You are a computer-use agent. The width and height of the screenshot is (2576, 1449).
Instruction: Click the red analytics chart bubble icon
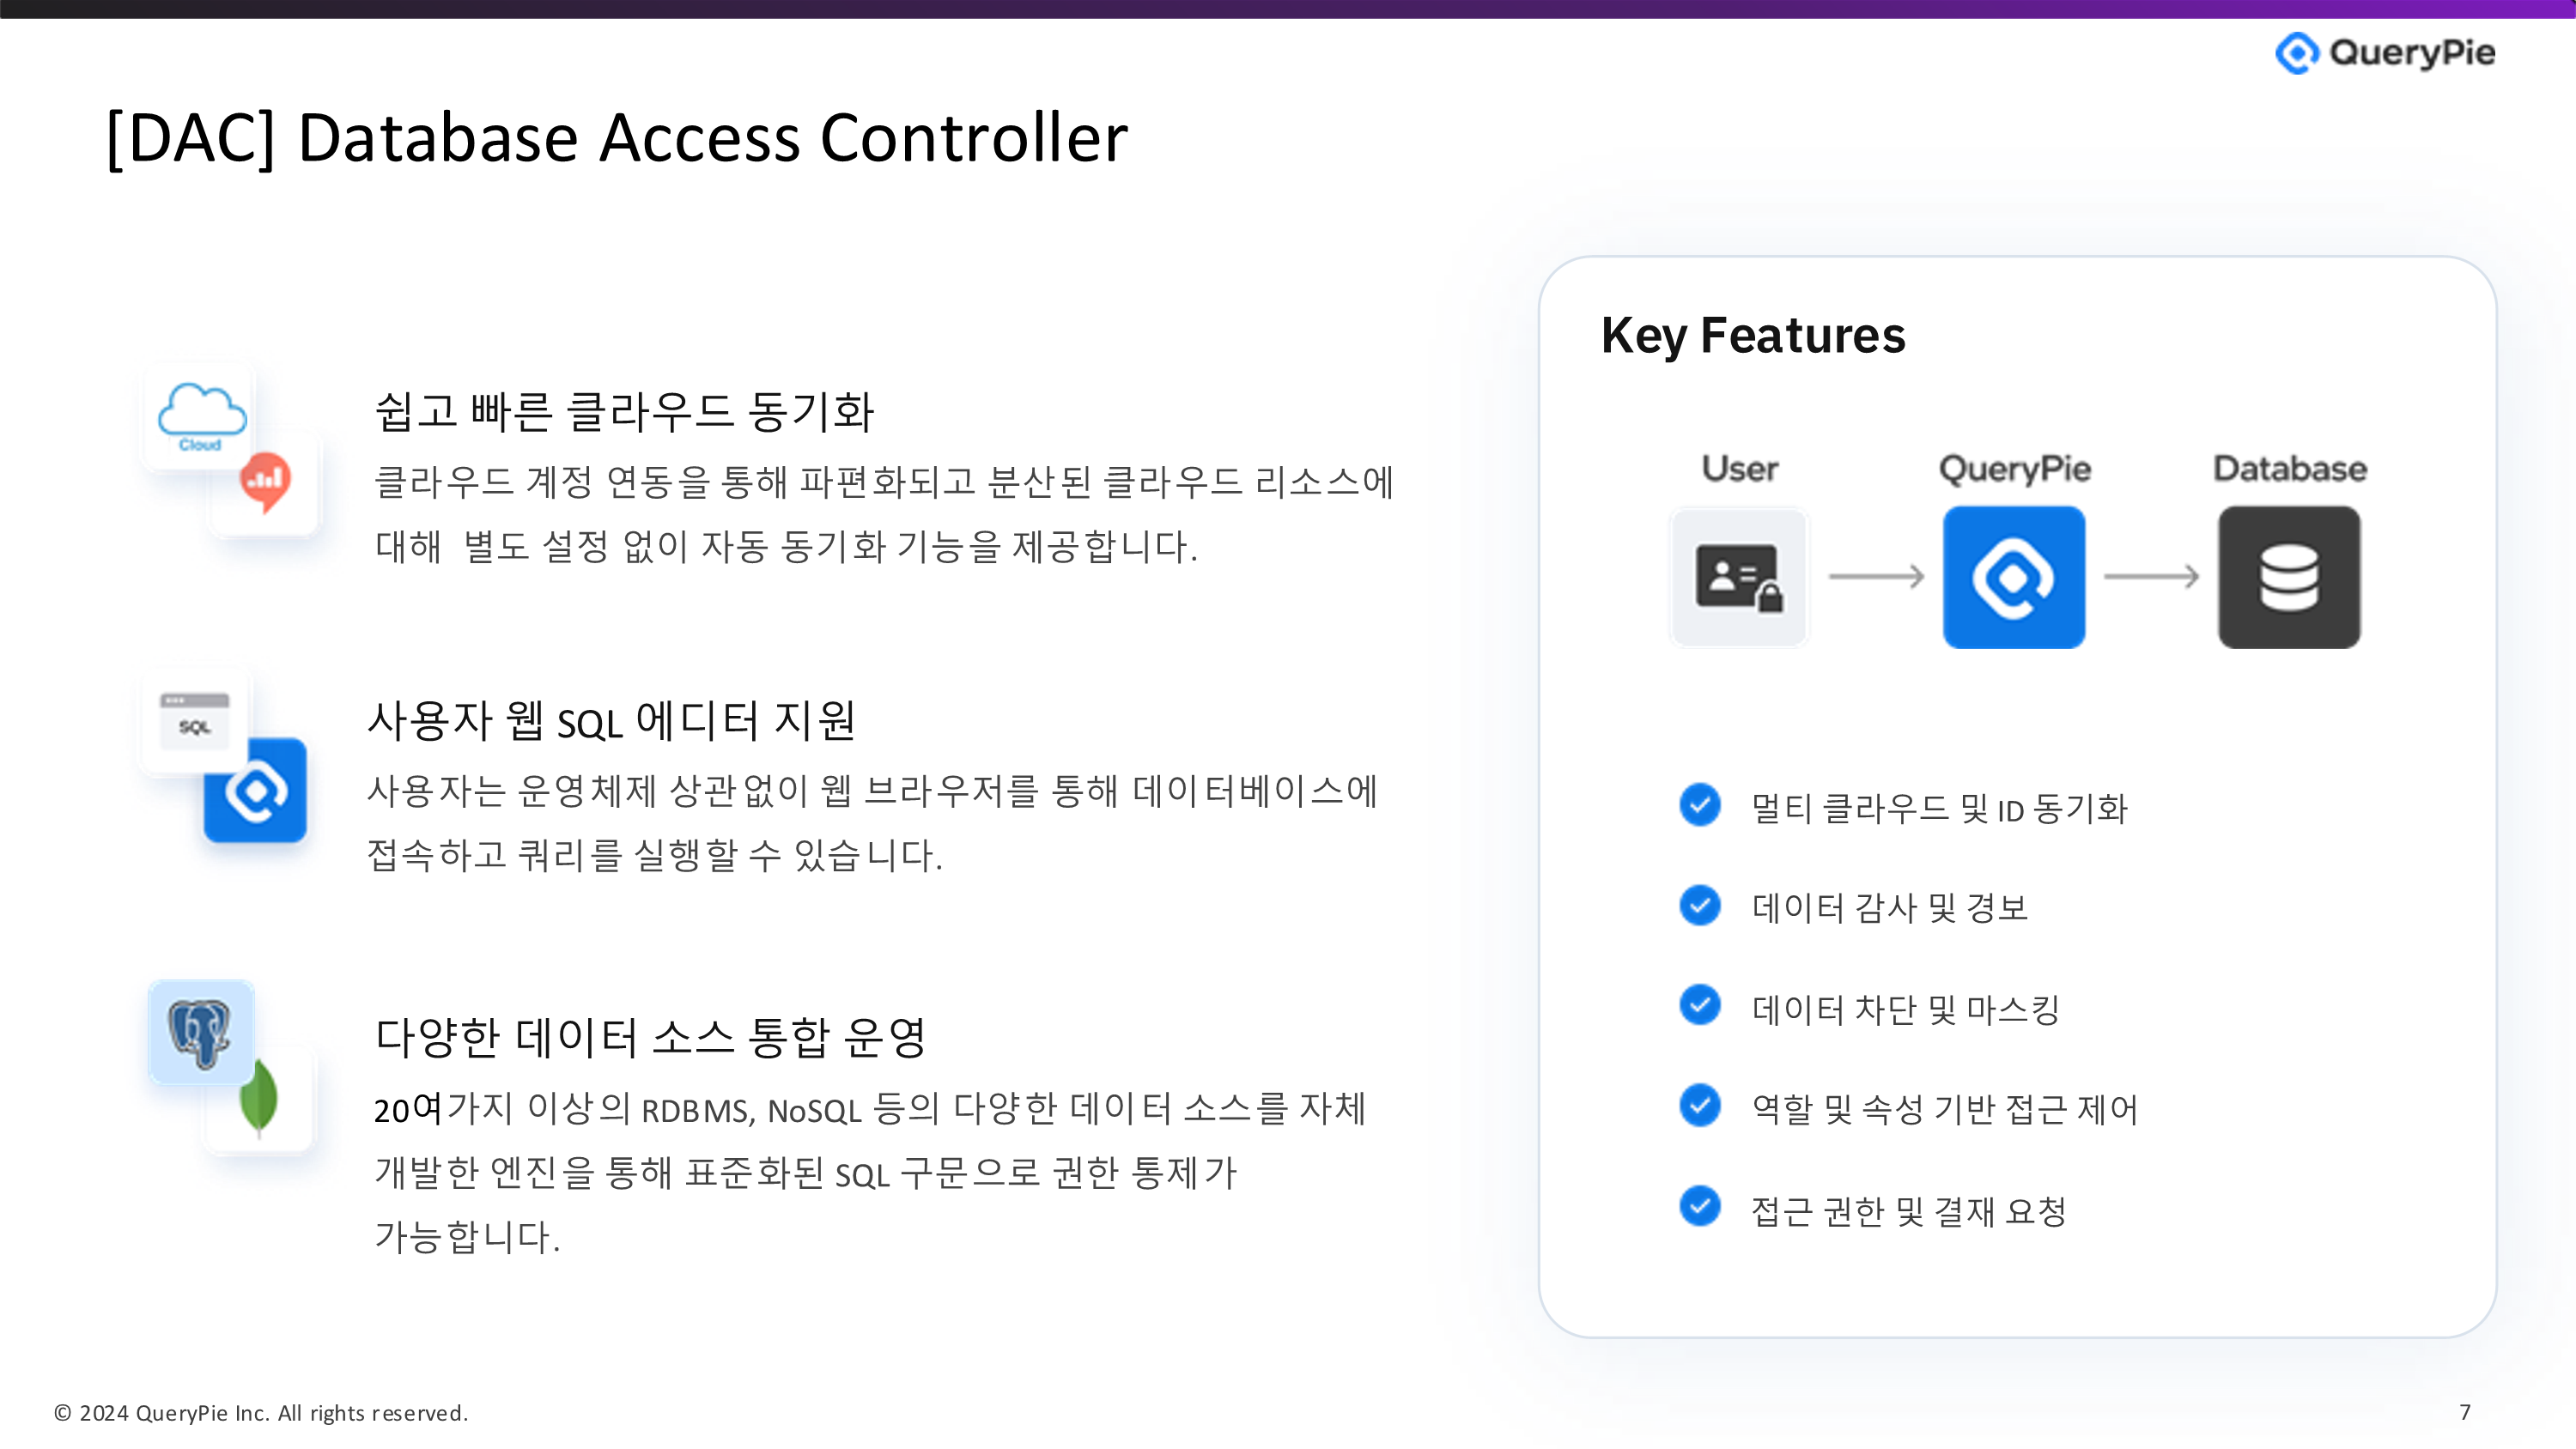point(266,481)
